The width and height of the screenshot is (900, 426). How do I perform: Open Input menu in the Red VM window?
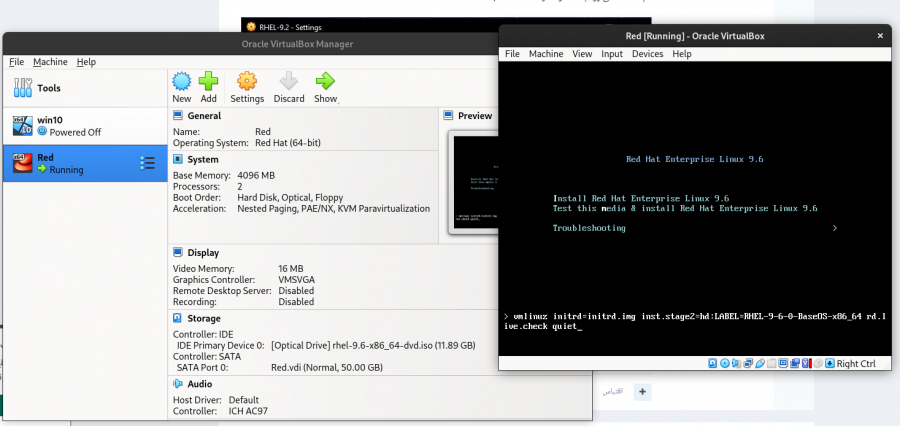click(x=612, y=53)
